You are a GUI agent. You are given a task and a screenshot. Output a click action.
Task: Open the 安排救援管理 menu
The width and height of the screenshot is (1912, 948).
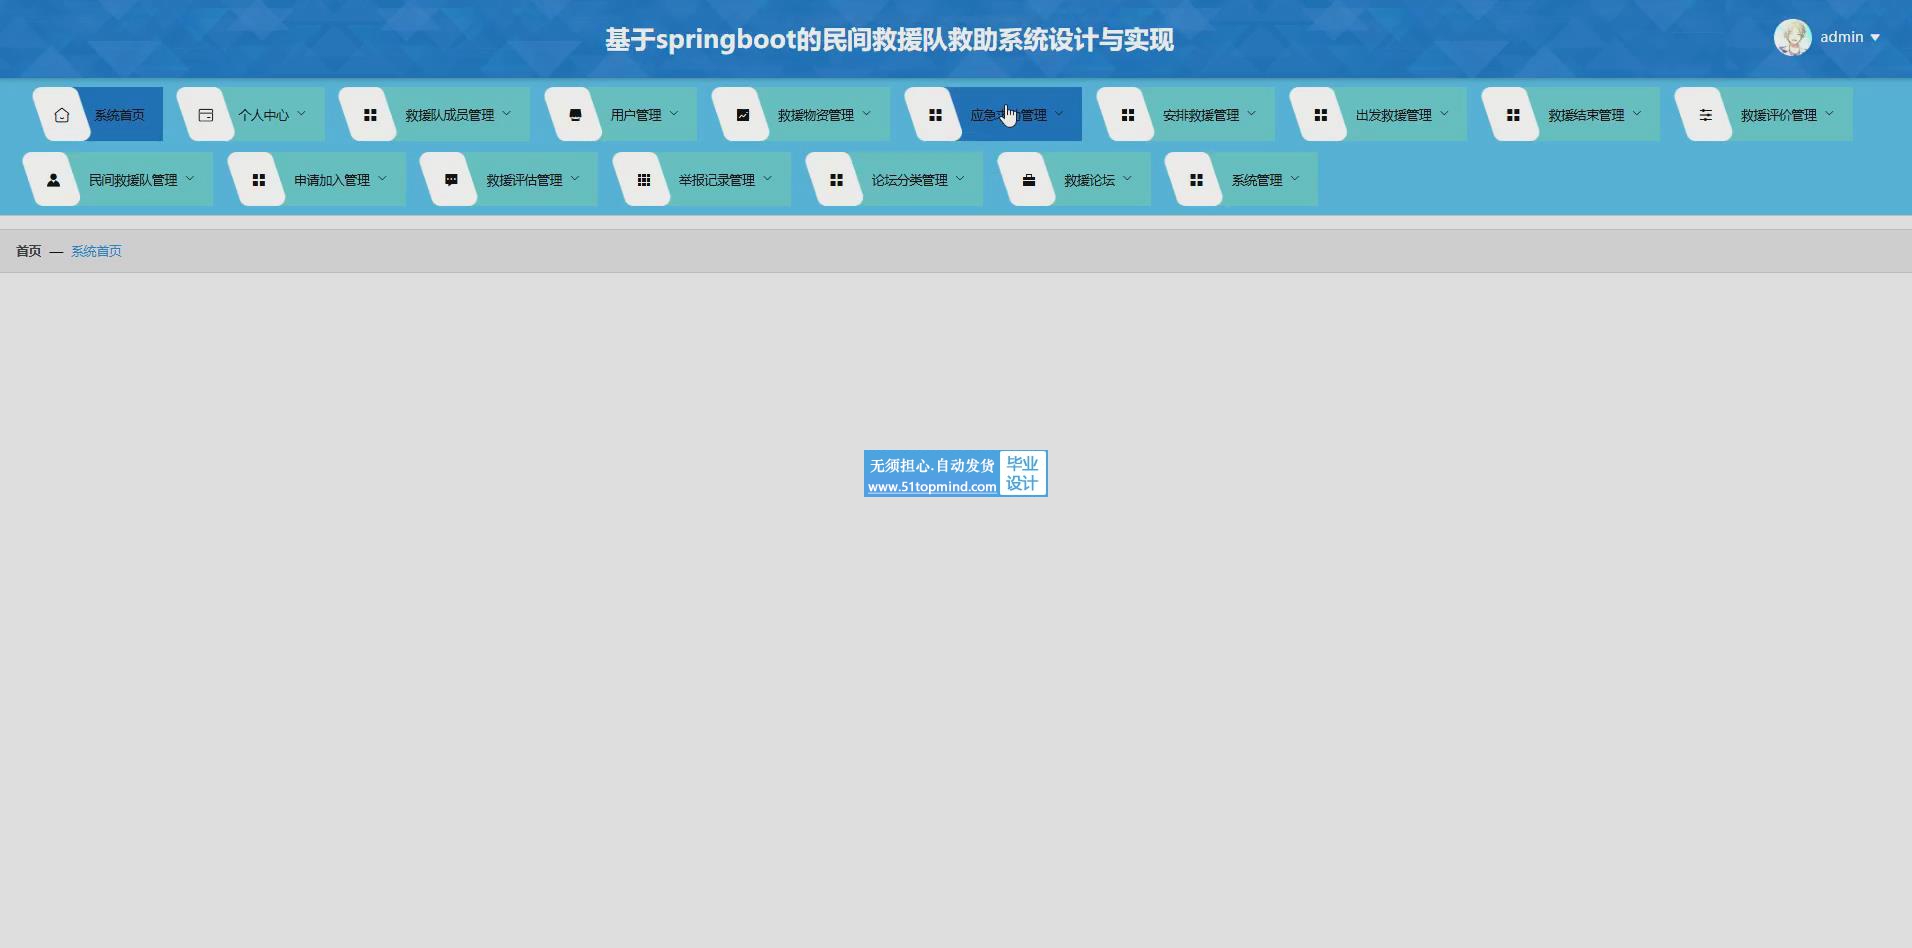1200,115
